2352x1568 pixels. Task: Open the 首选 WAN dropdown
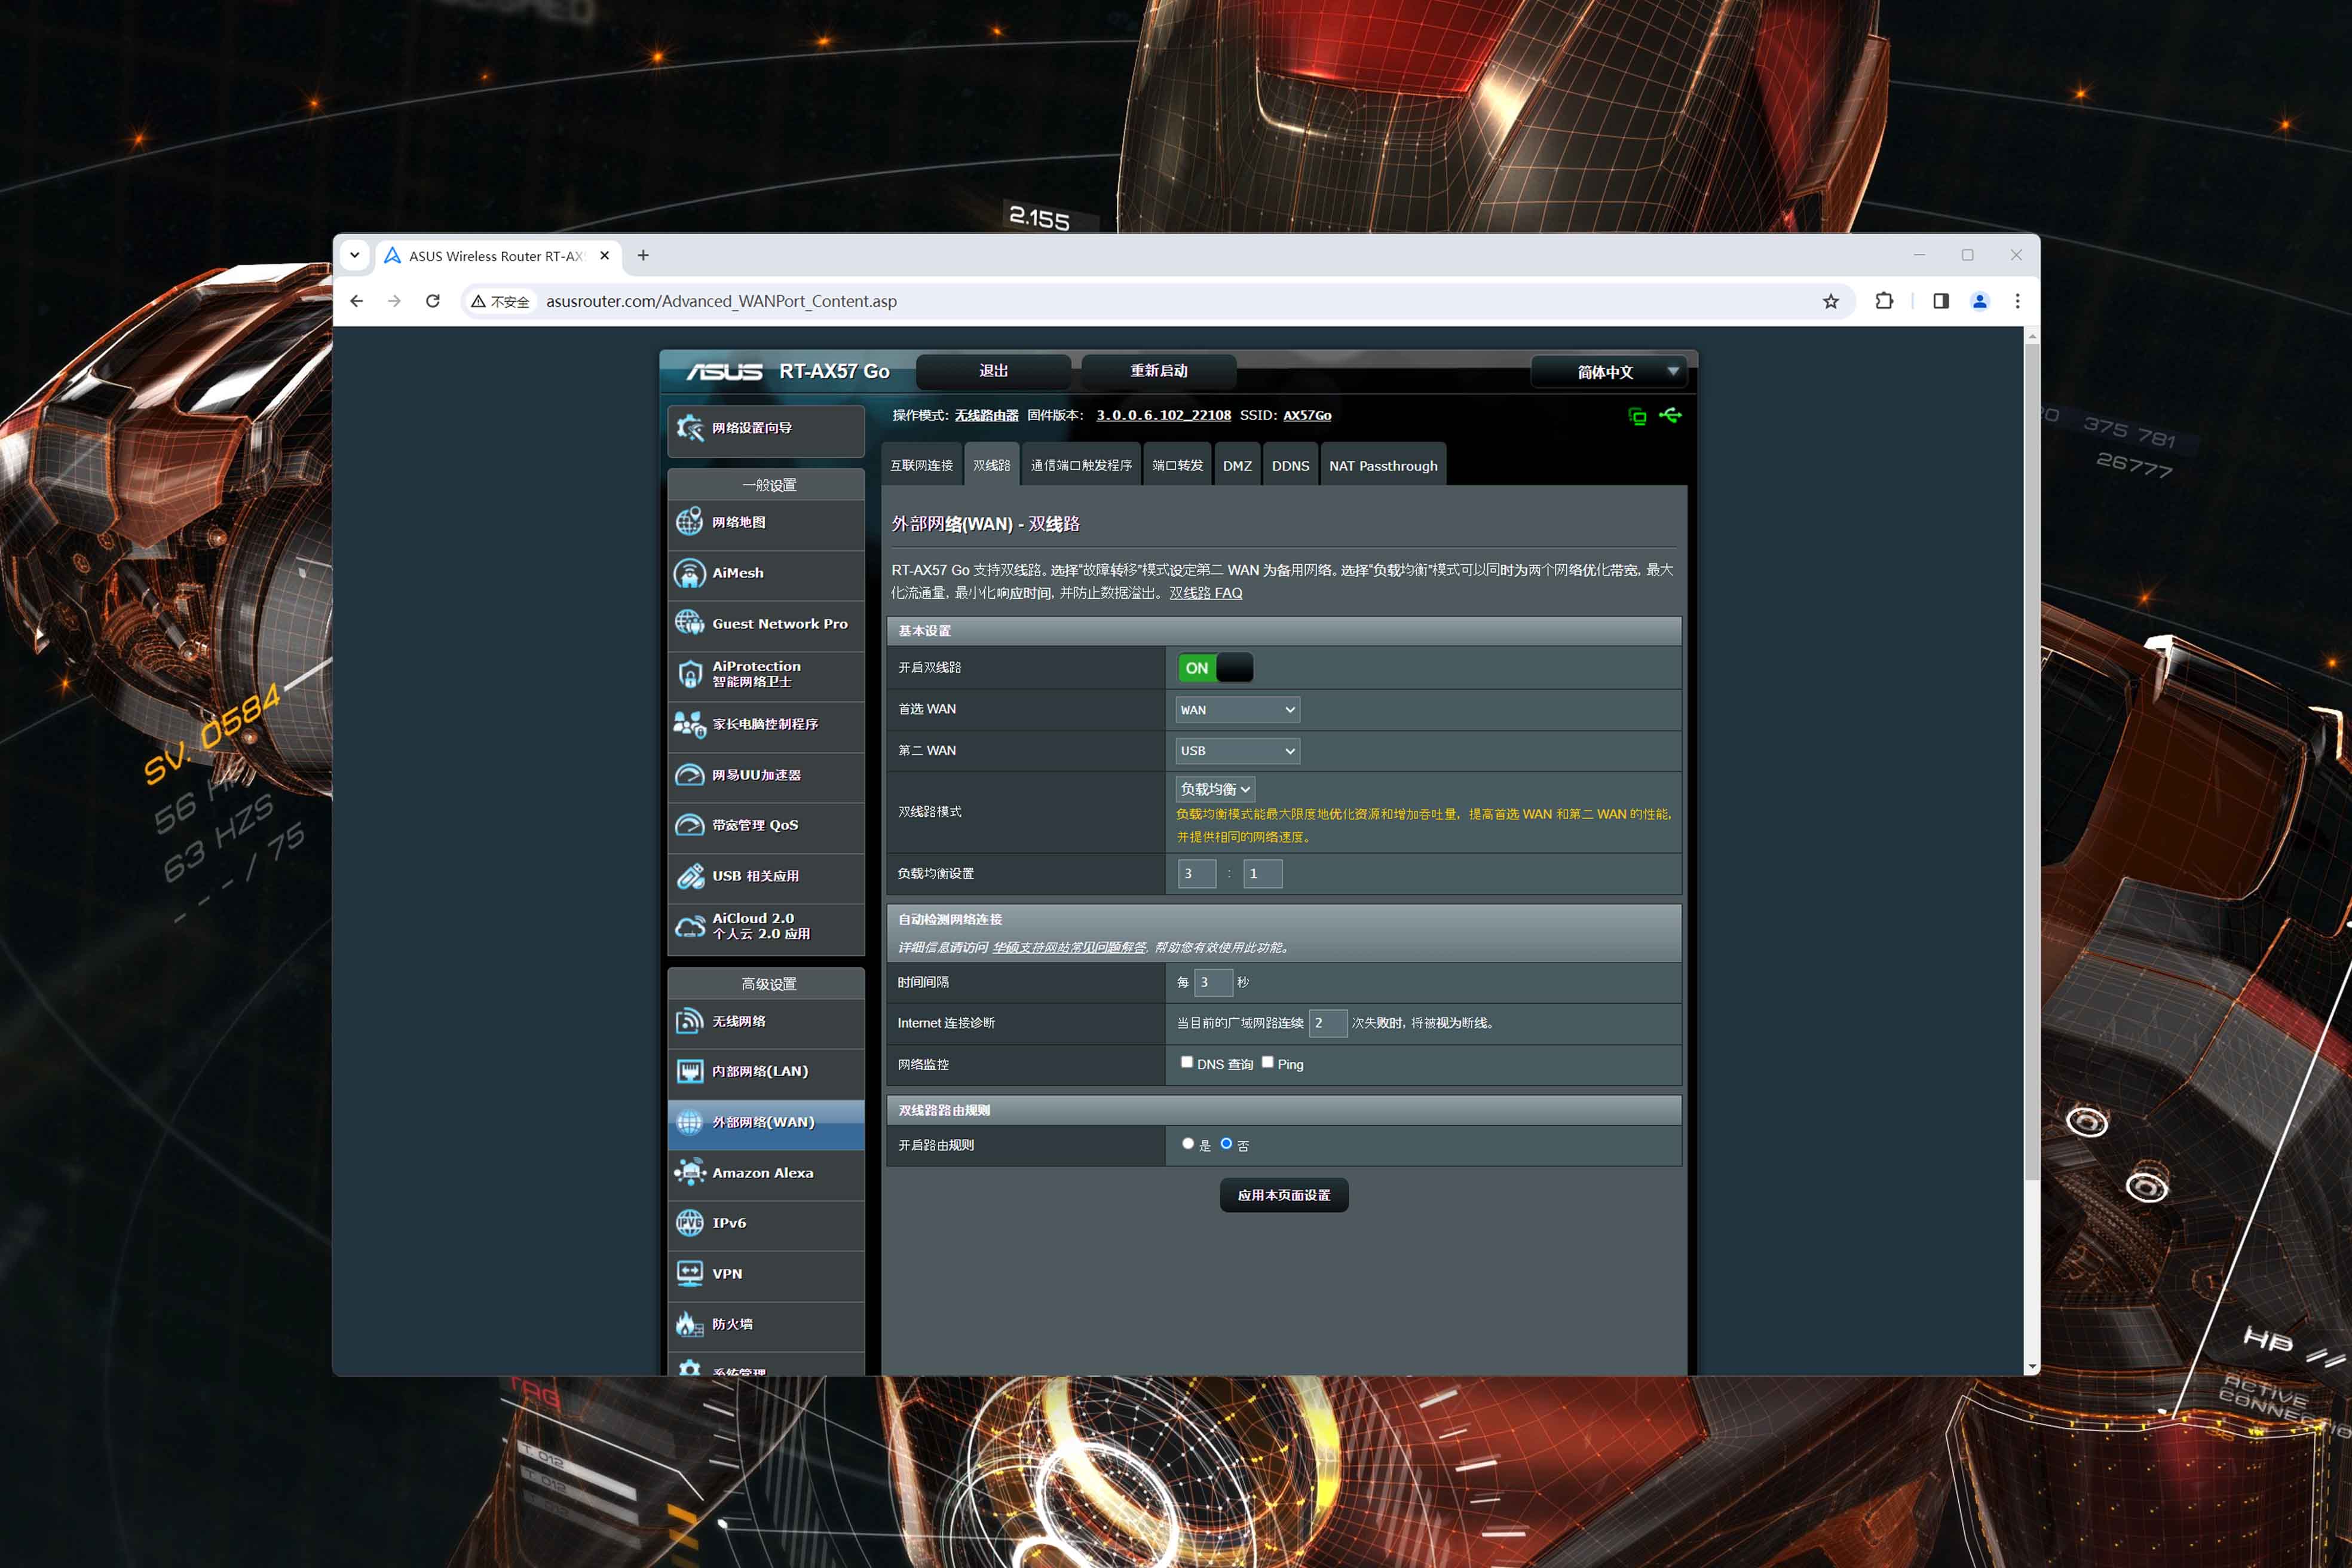(x=1238, y=710)
